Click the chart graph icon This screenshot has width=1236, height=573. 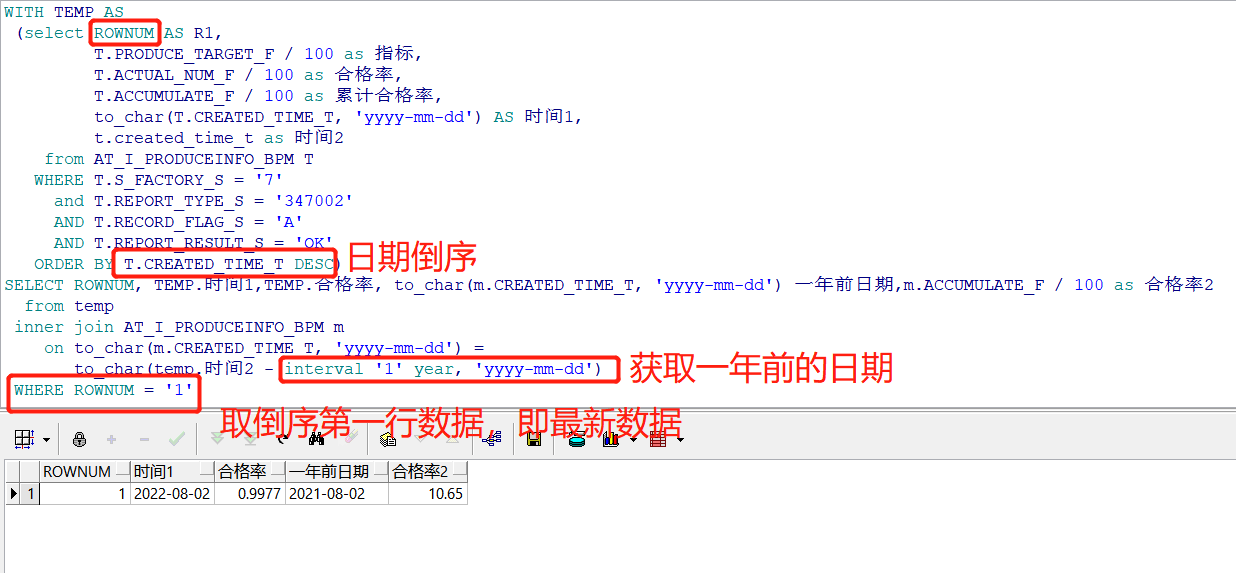[609, 438]
